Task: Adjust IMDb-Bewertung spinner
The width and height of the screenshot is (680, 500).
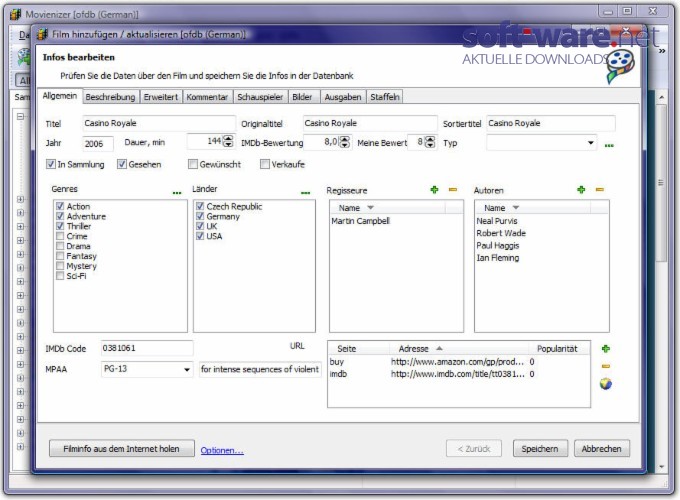Action: (345, 141)
